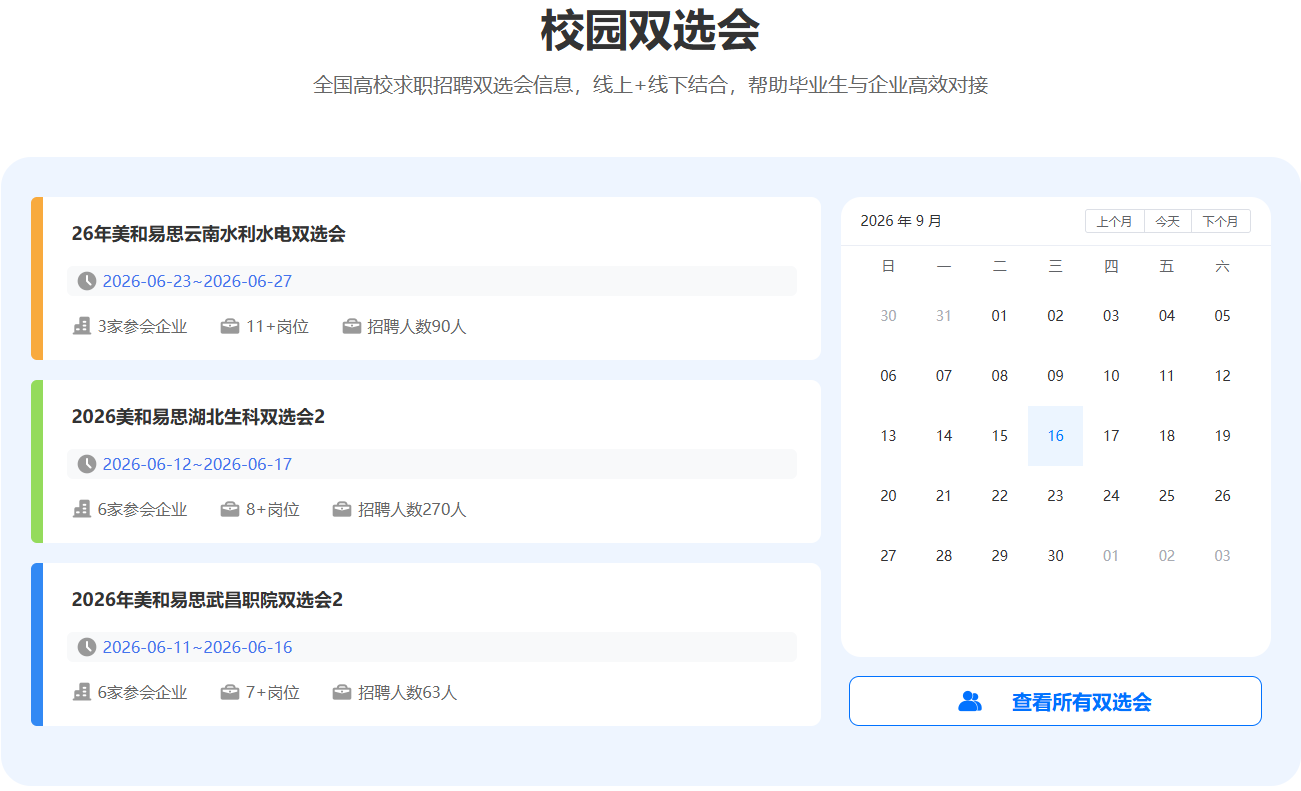Open 2026美和易思湖北生科双选会2 fair title
1301x791 pixels.
click(198, 417)
